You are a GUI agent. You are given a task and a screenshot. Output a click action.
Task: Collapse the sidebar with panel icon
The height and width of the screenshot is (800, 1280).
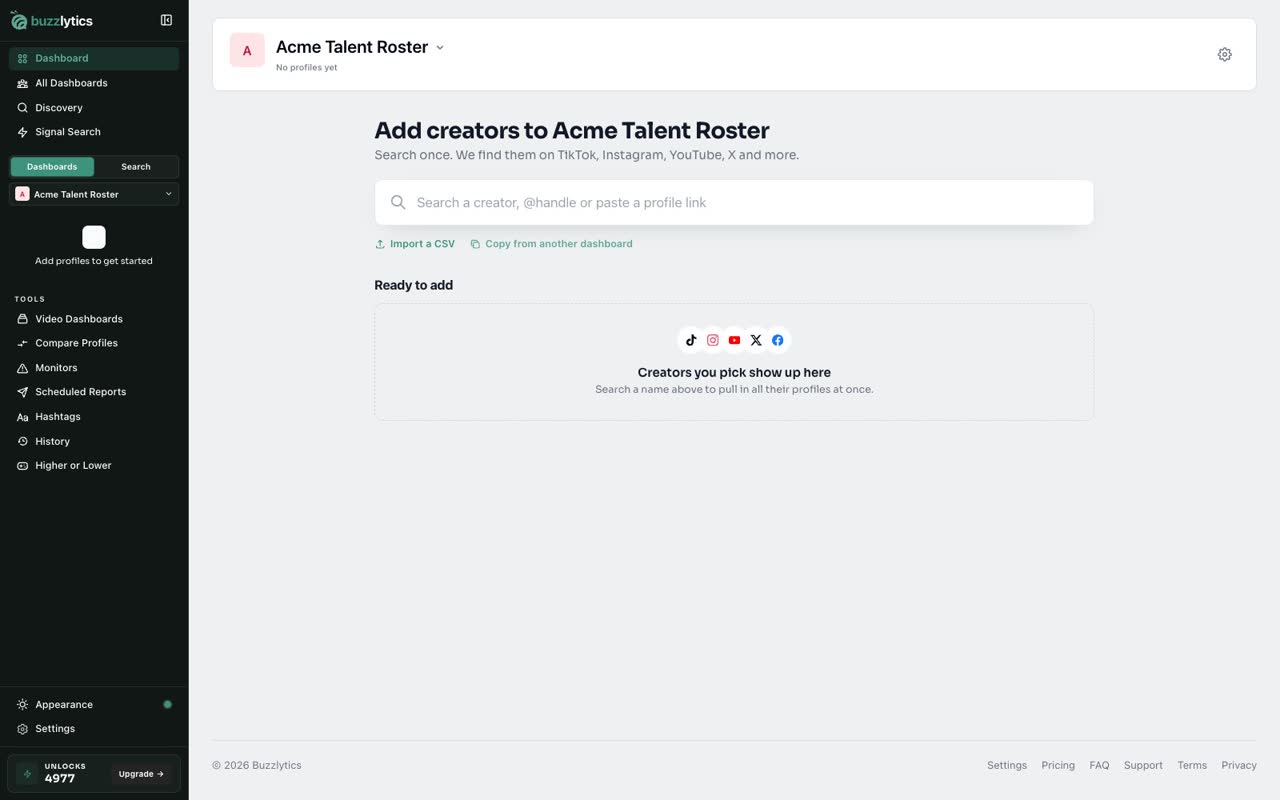pyautogui.click(x=166, y=20)
